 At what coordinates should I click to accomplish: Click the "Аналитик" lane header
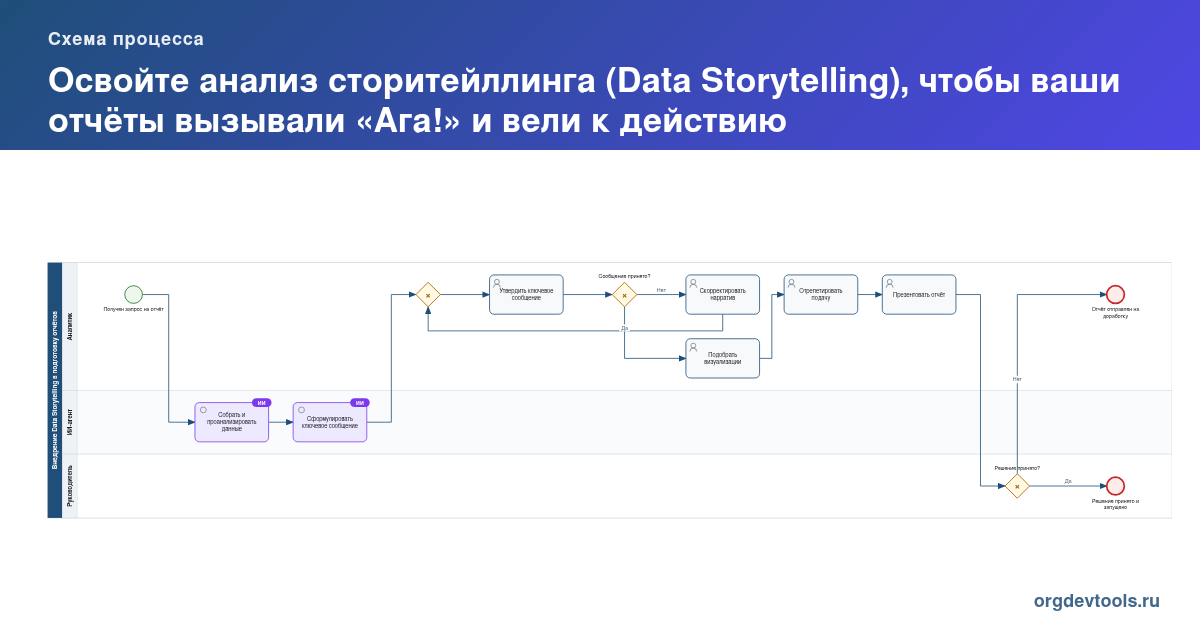click(x=70, y=326)
